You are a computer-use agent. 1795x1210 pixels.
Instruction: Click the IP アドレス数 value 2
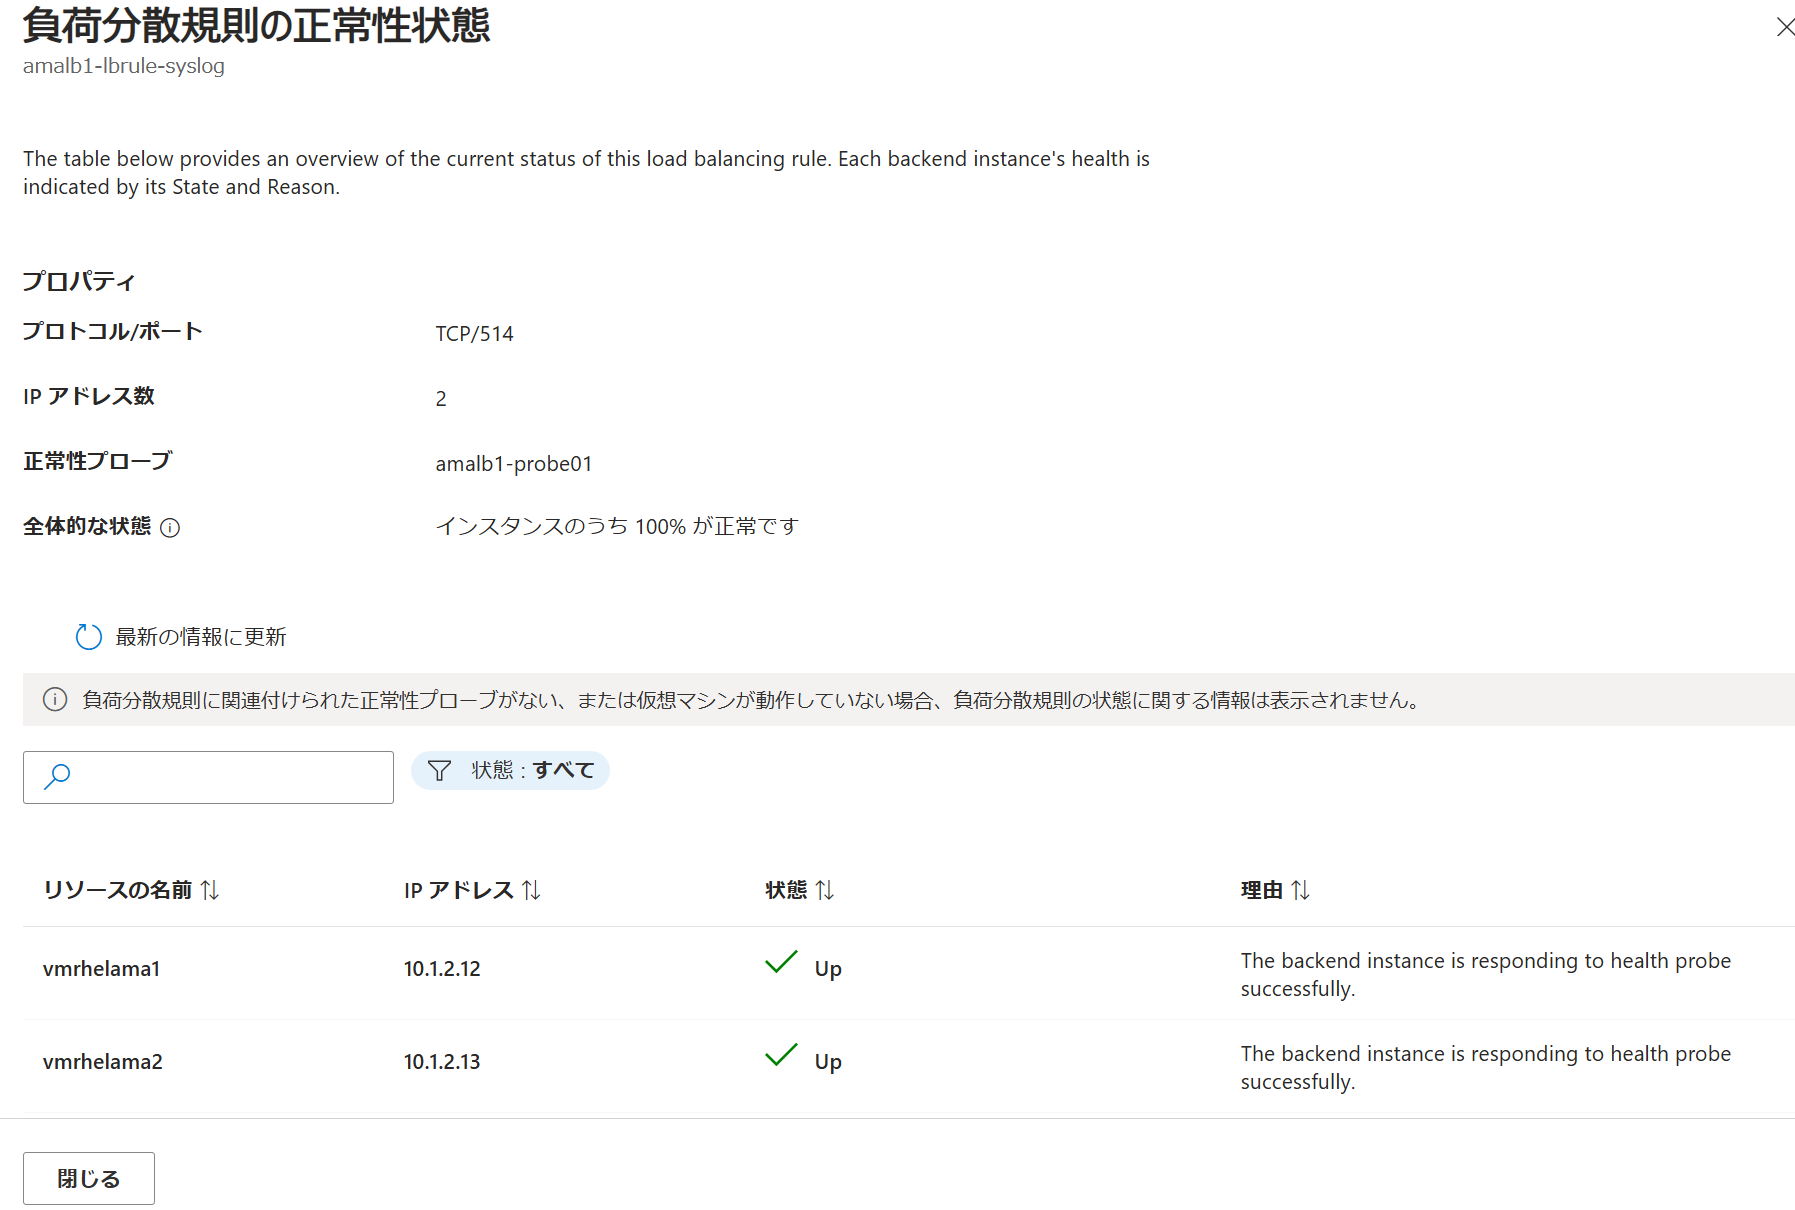[x=441, y=399]
